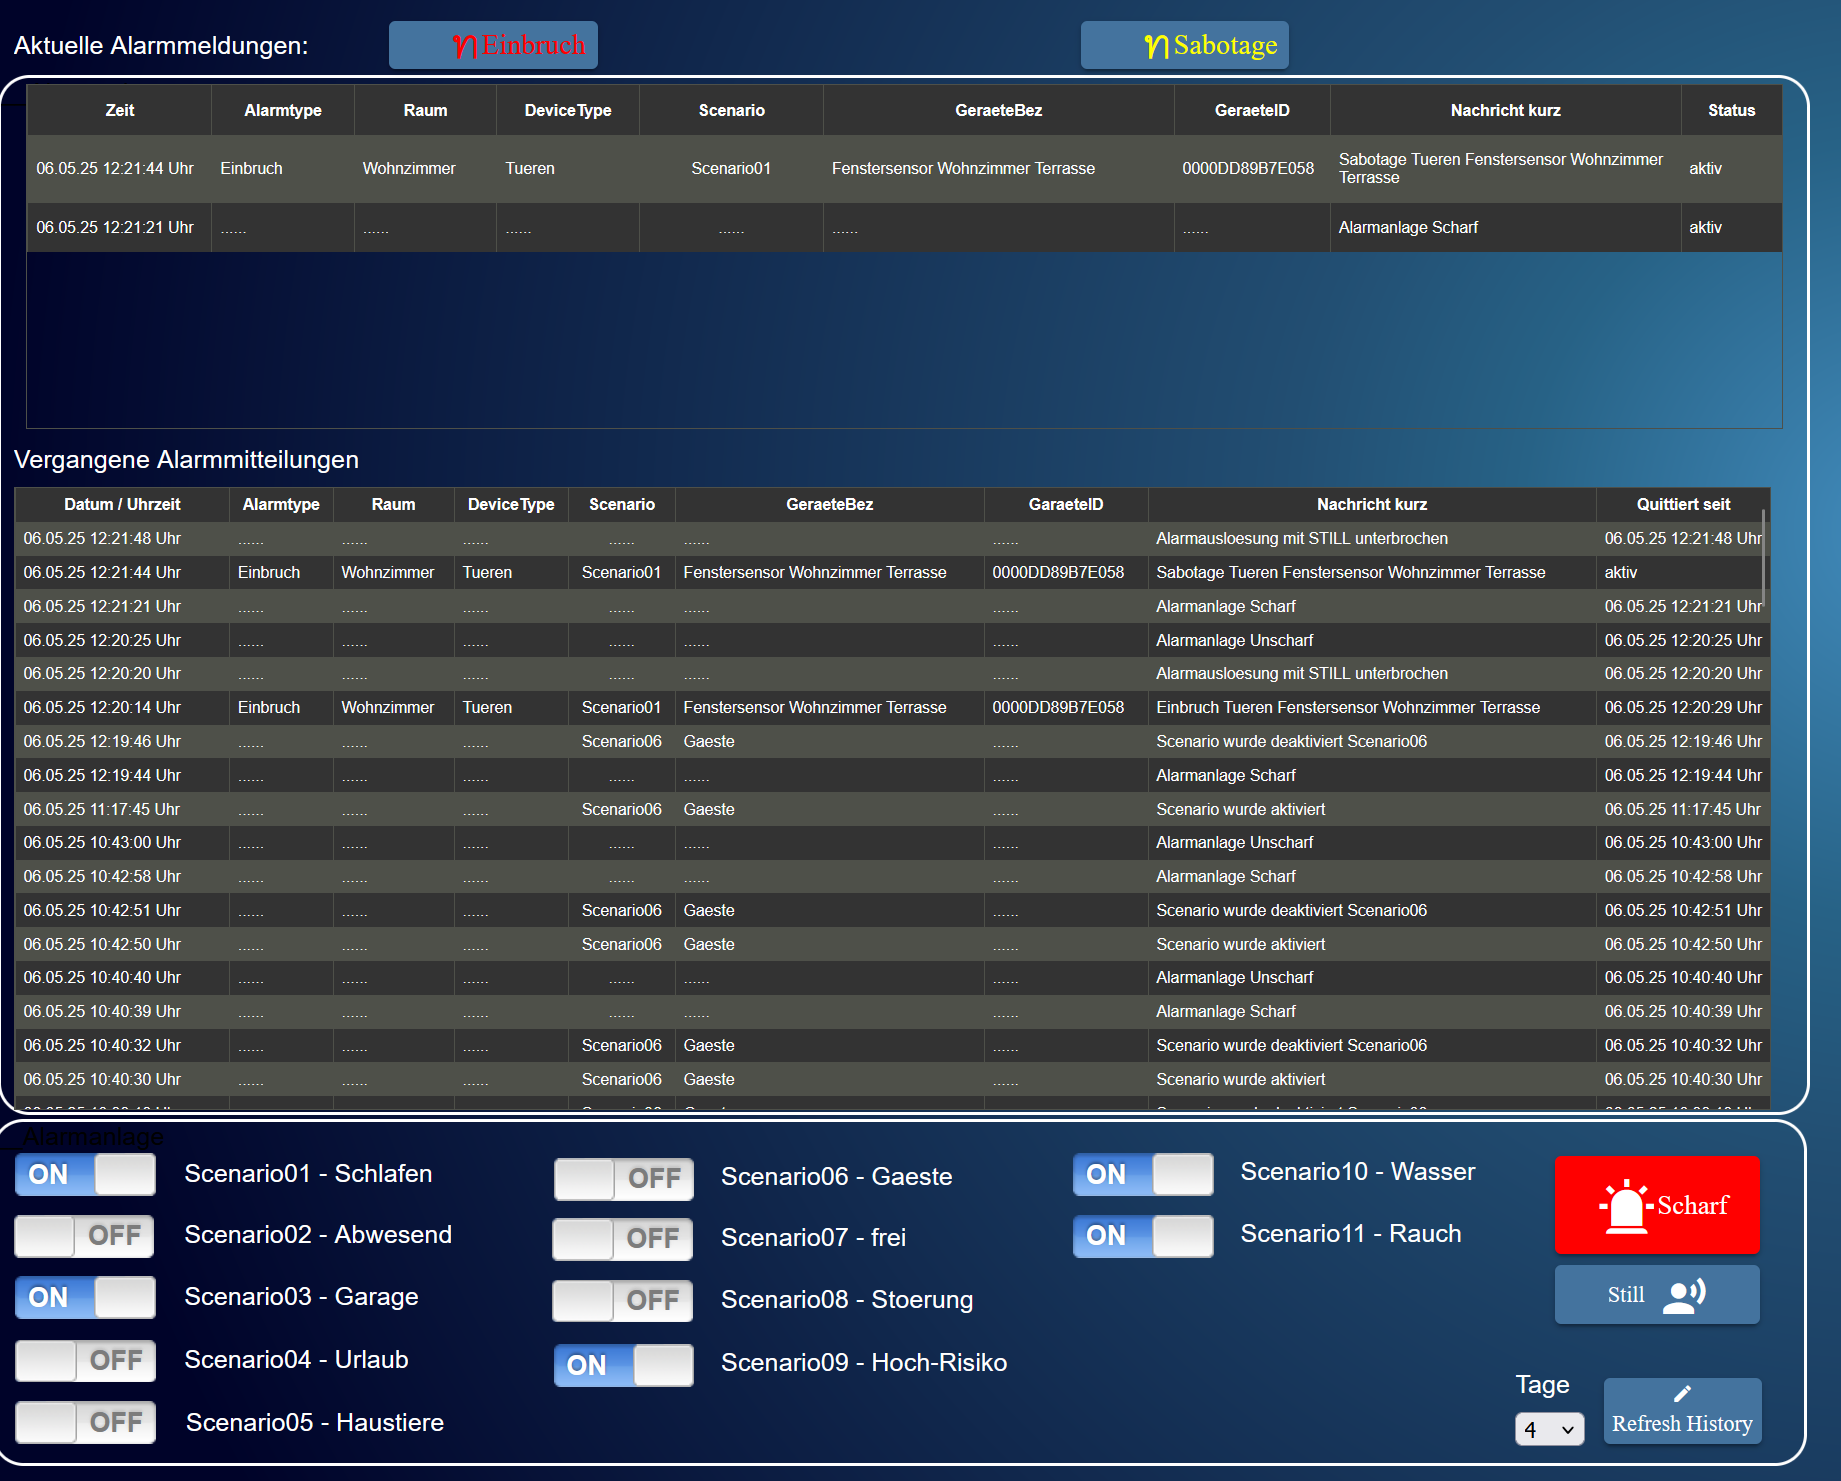The height and width of the screenshot is (1481, 1841).
Task: Click the Scenario11 - Rauch label
Action: (1351, 1233)
